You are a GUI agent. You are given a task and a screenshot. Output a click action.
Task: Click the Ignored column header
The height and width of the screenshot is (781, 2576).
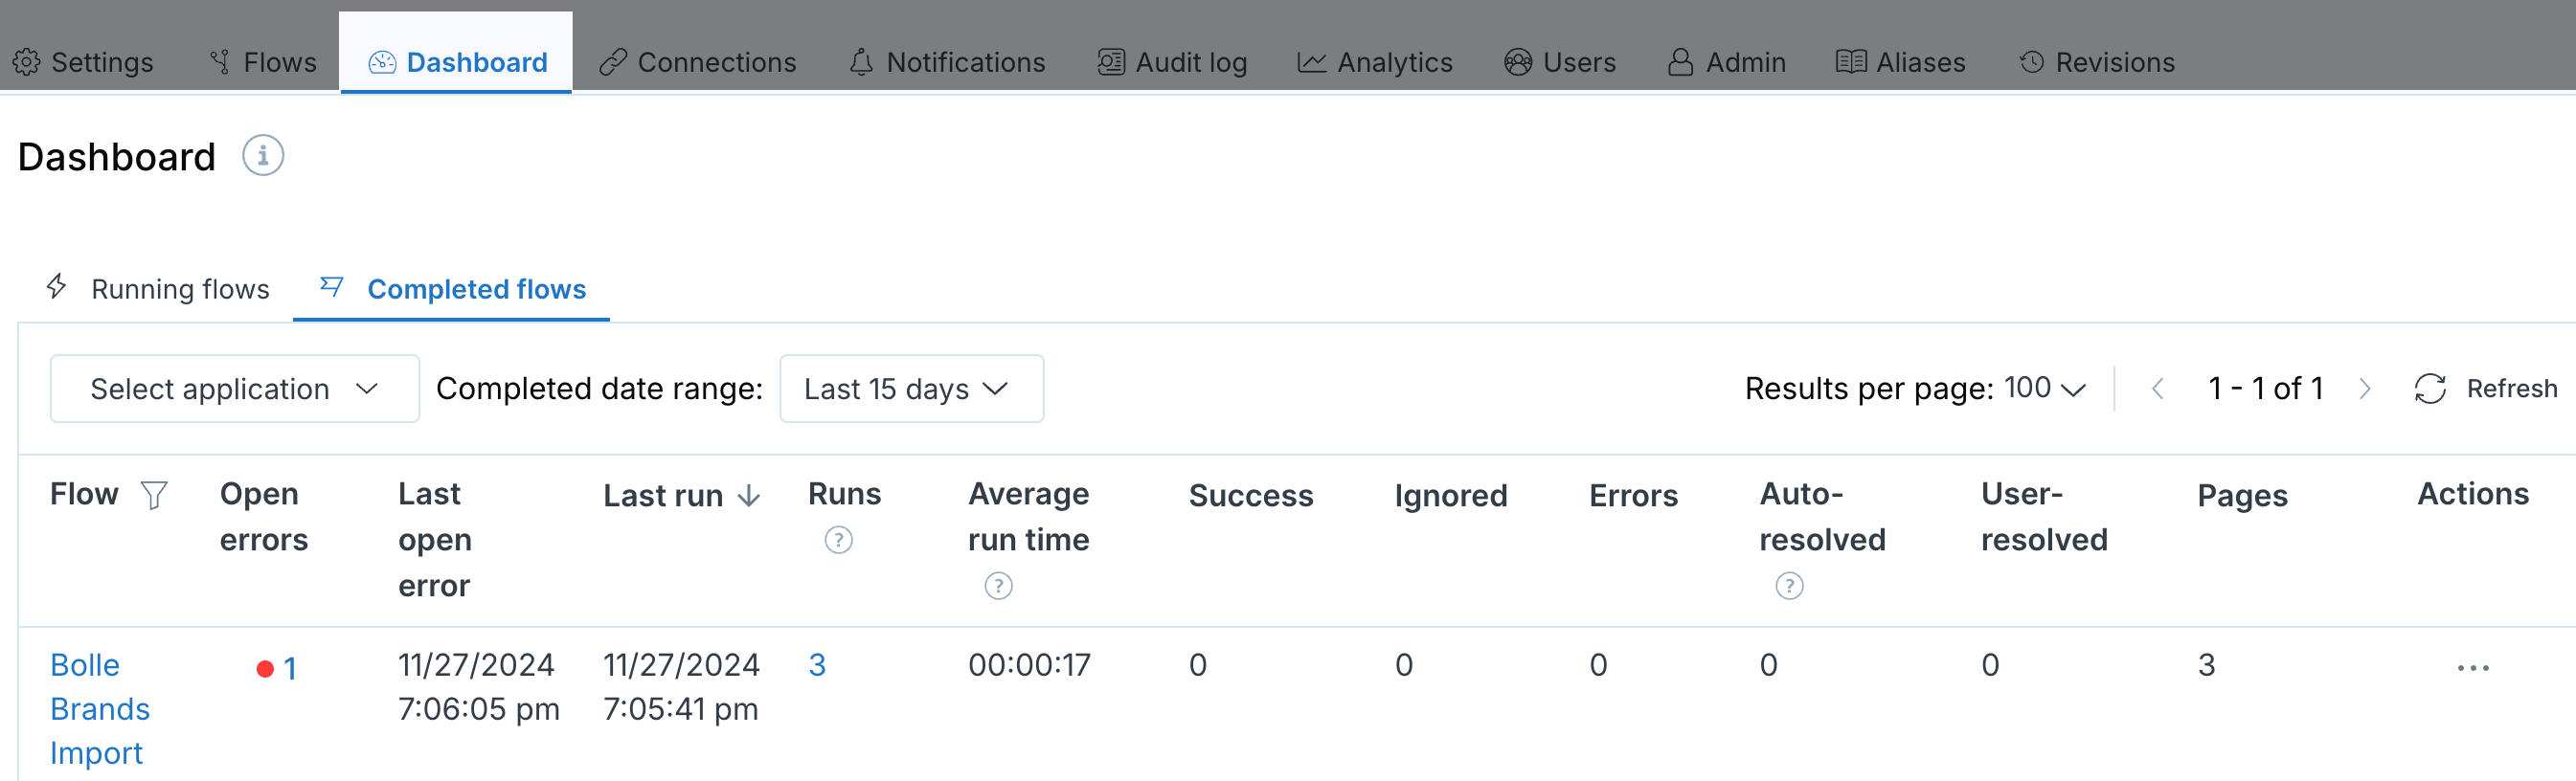1451,496
